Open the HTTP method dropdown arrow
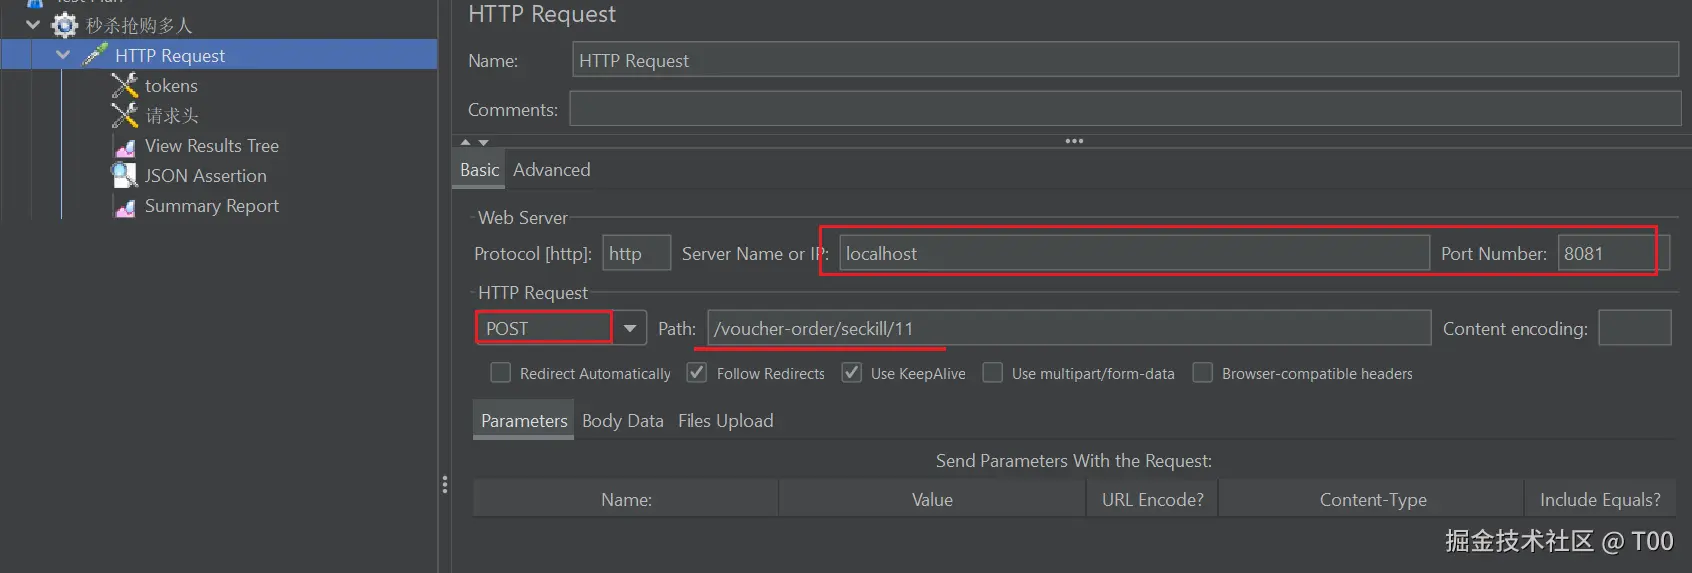The image size is (1692, 573). pyautogui.click(x=630, y=328)
